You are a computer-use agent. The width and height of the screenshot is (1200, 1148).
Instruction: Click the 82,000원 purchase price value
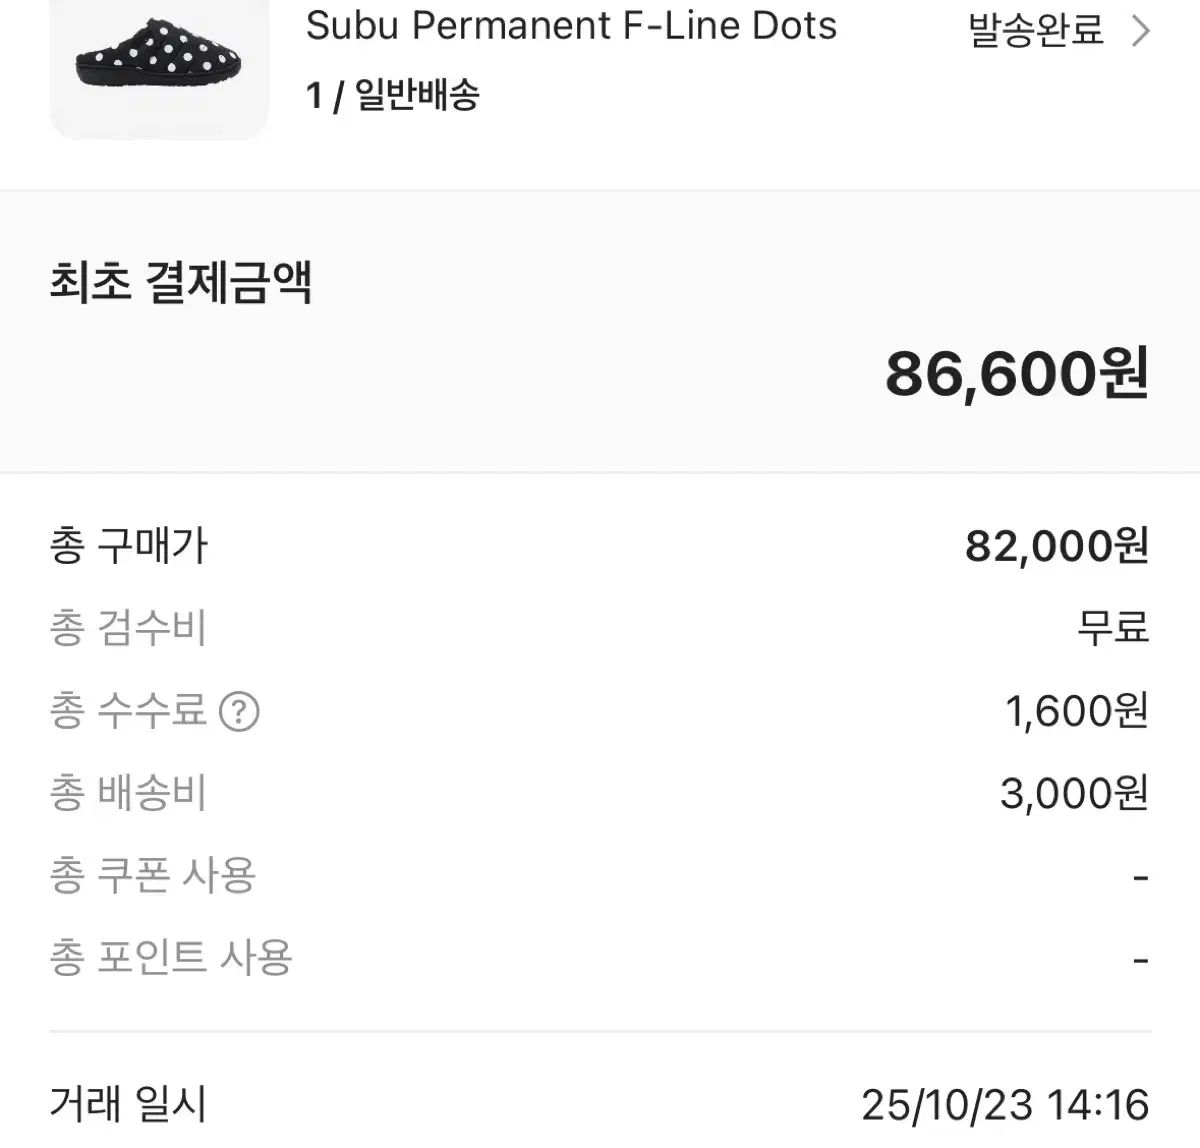pos(1056,546)
